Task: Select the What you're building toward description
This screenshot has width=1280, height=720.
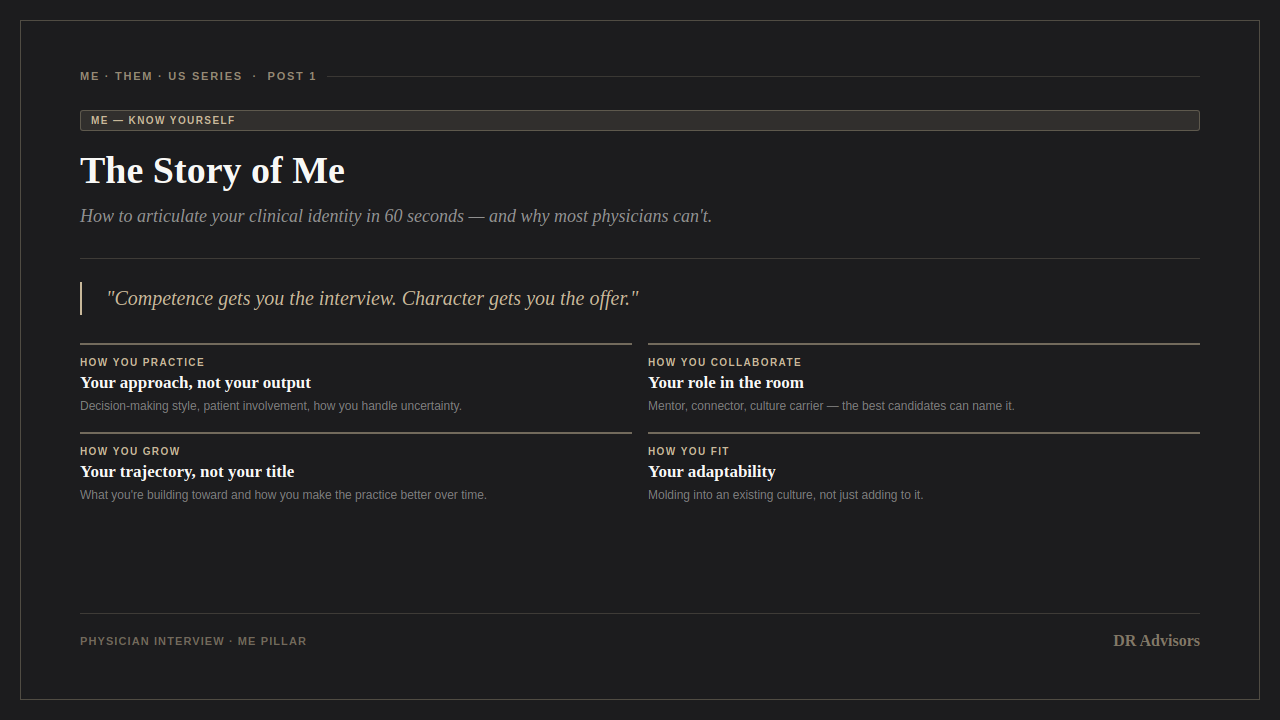Action: 283,495
